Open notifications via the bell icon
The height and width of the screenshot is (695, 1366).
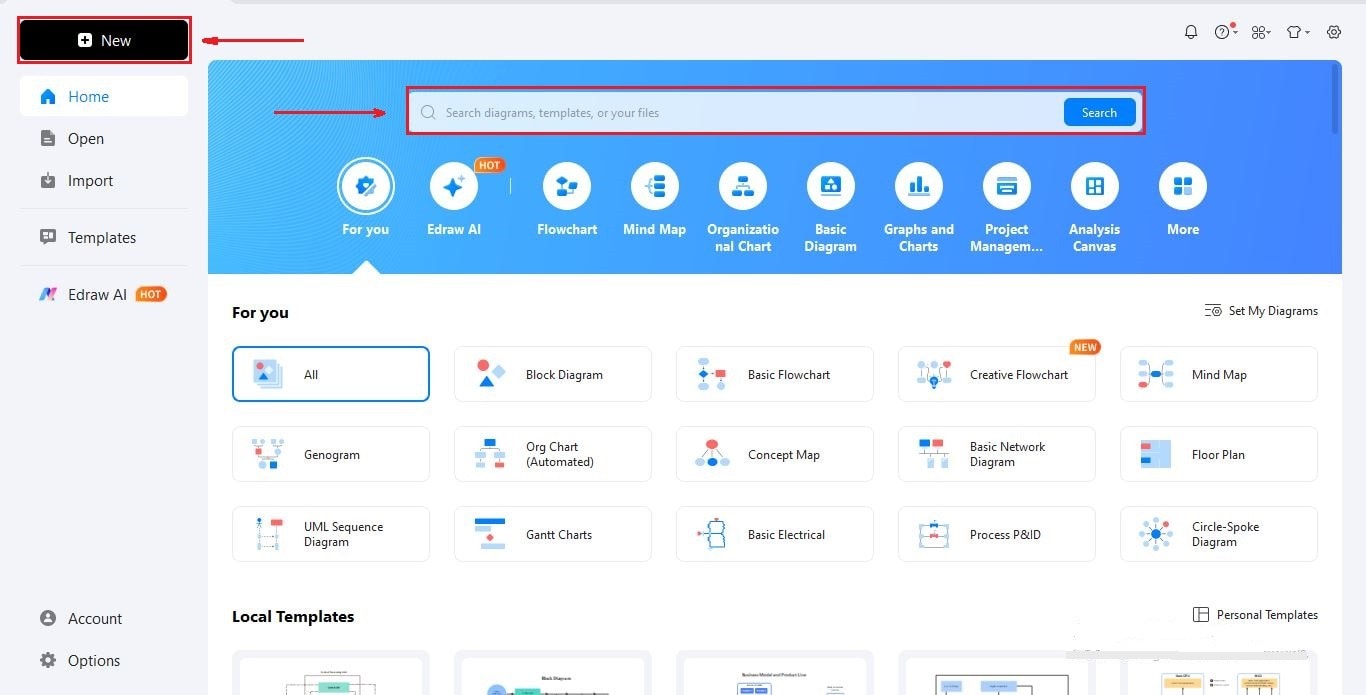[1191, 31]
